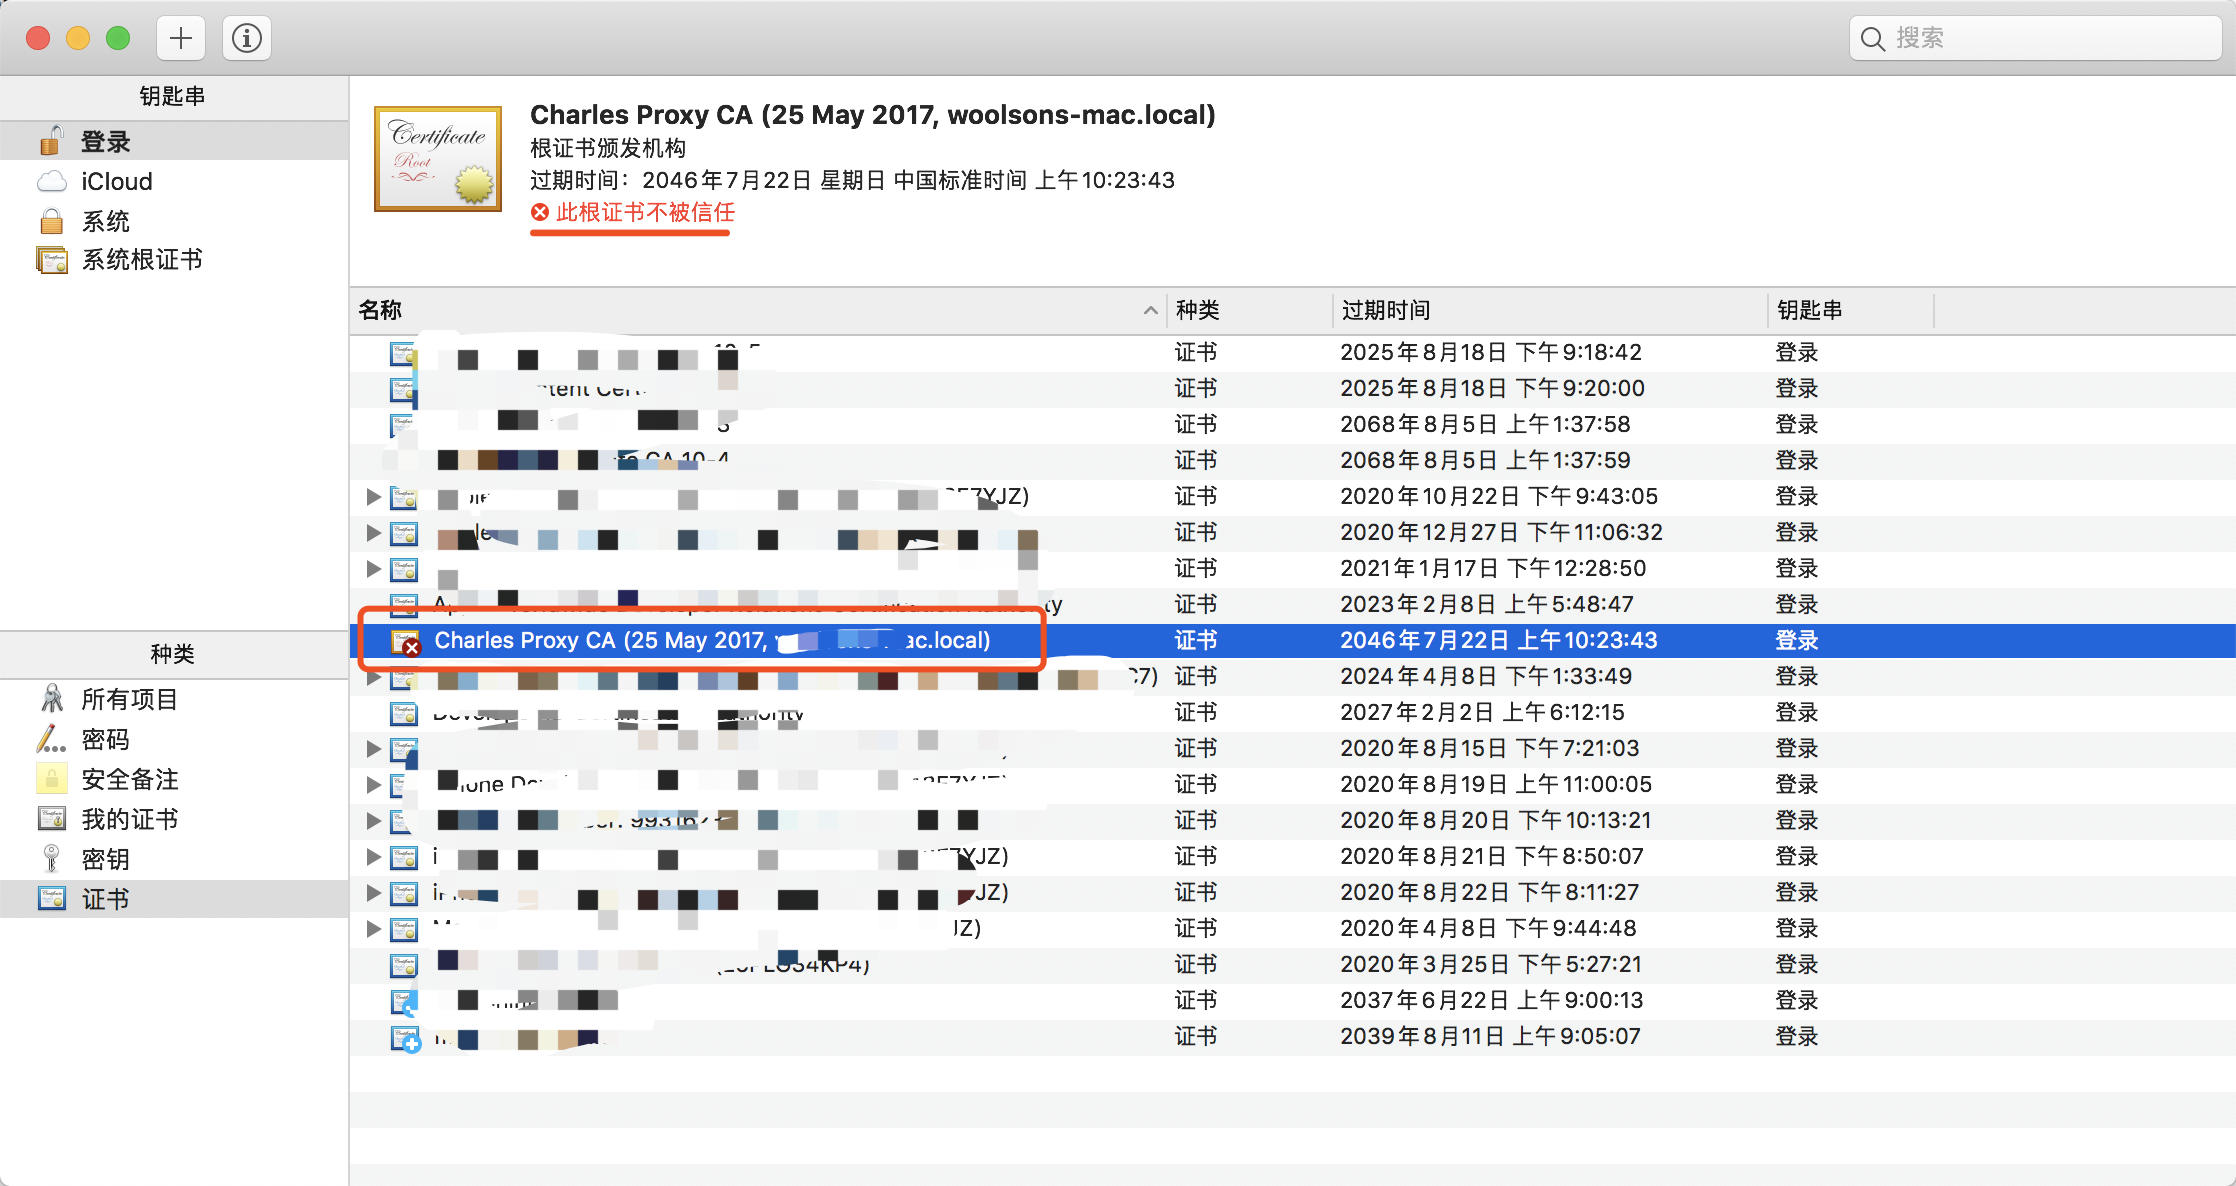Viewport: 2236px width, 1186px height.
Task: Click the plus add item toolbar button
Action: [181, 38]
